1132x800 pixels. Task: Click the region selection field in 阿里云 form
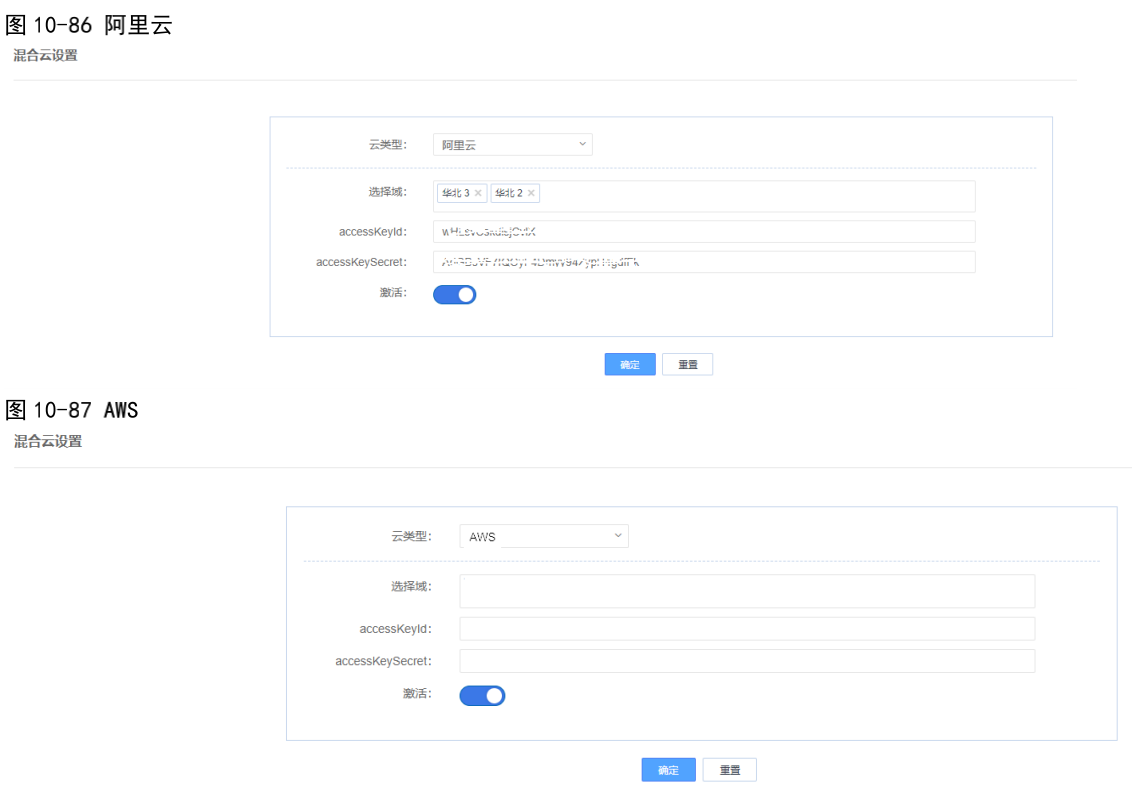click(x=704, y=196)
